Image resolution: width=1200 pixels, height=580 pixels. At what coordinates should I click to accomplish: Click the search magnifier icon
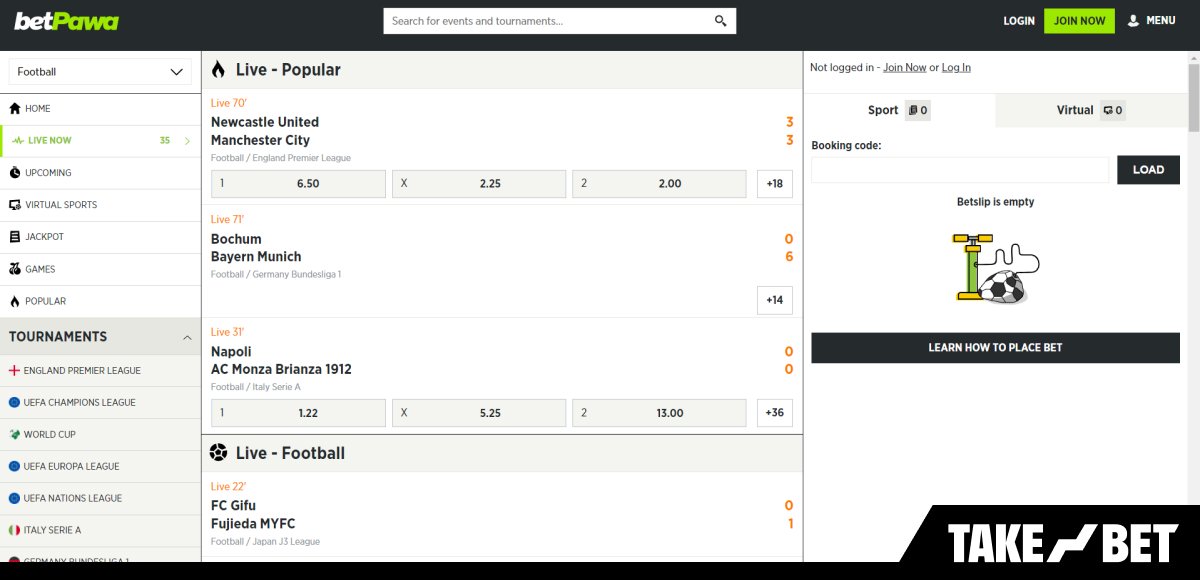721,21
